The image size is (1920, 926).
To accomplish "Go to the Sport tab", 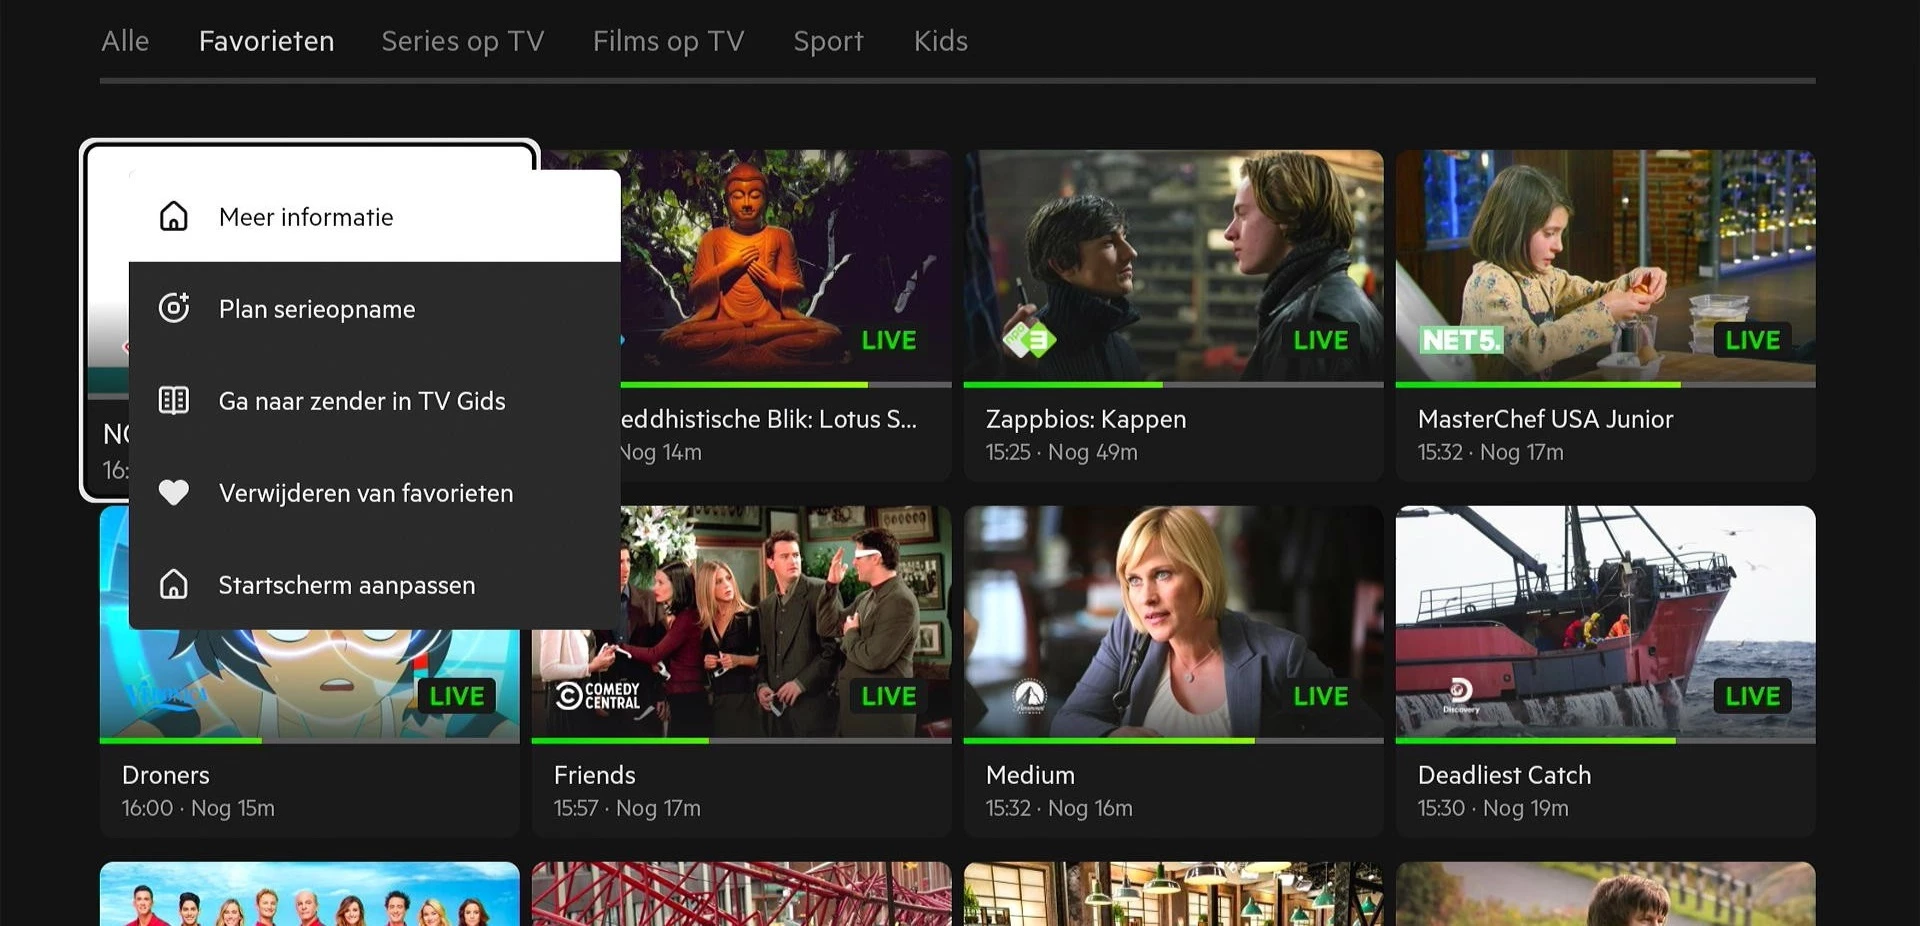I will pos(828,41).
